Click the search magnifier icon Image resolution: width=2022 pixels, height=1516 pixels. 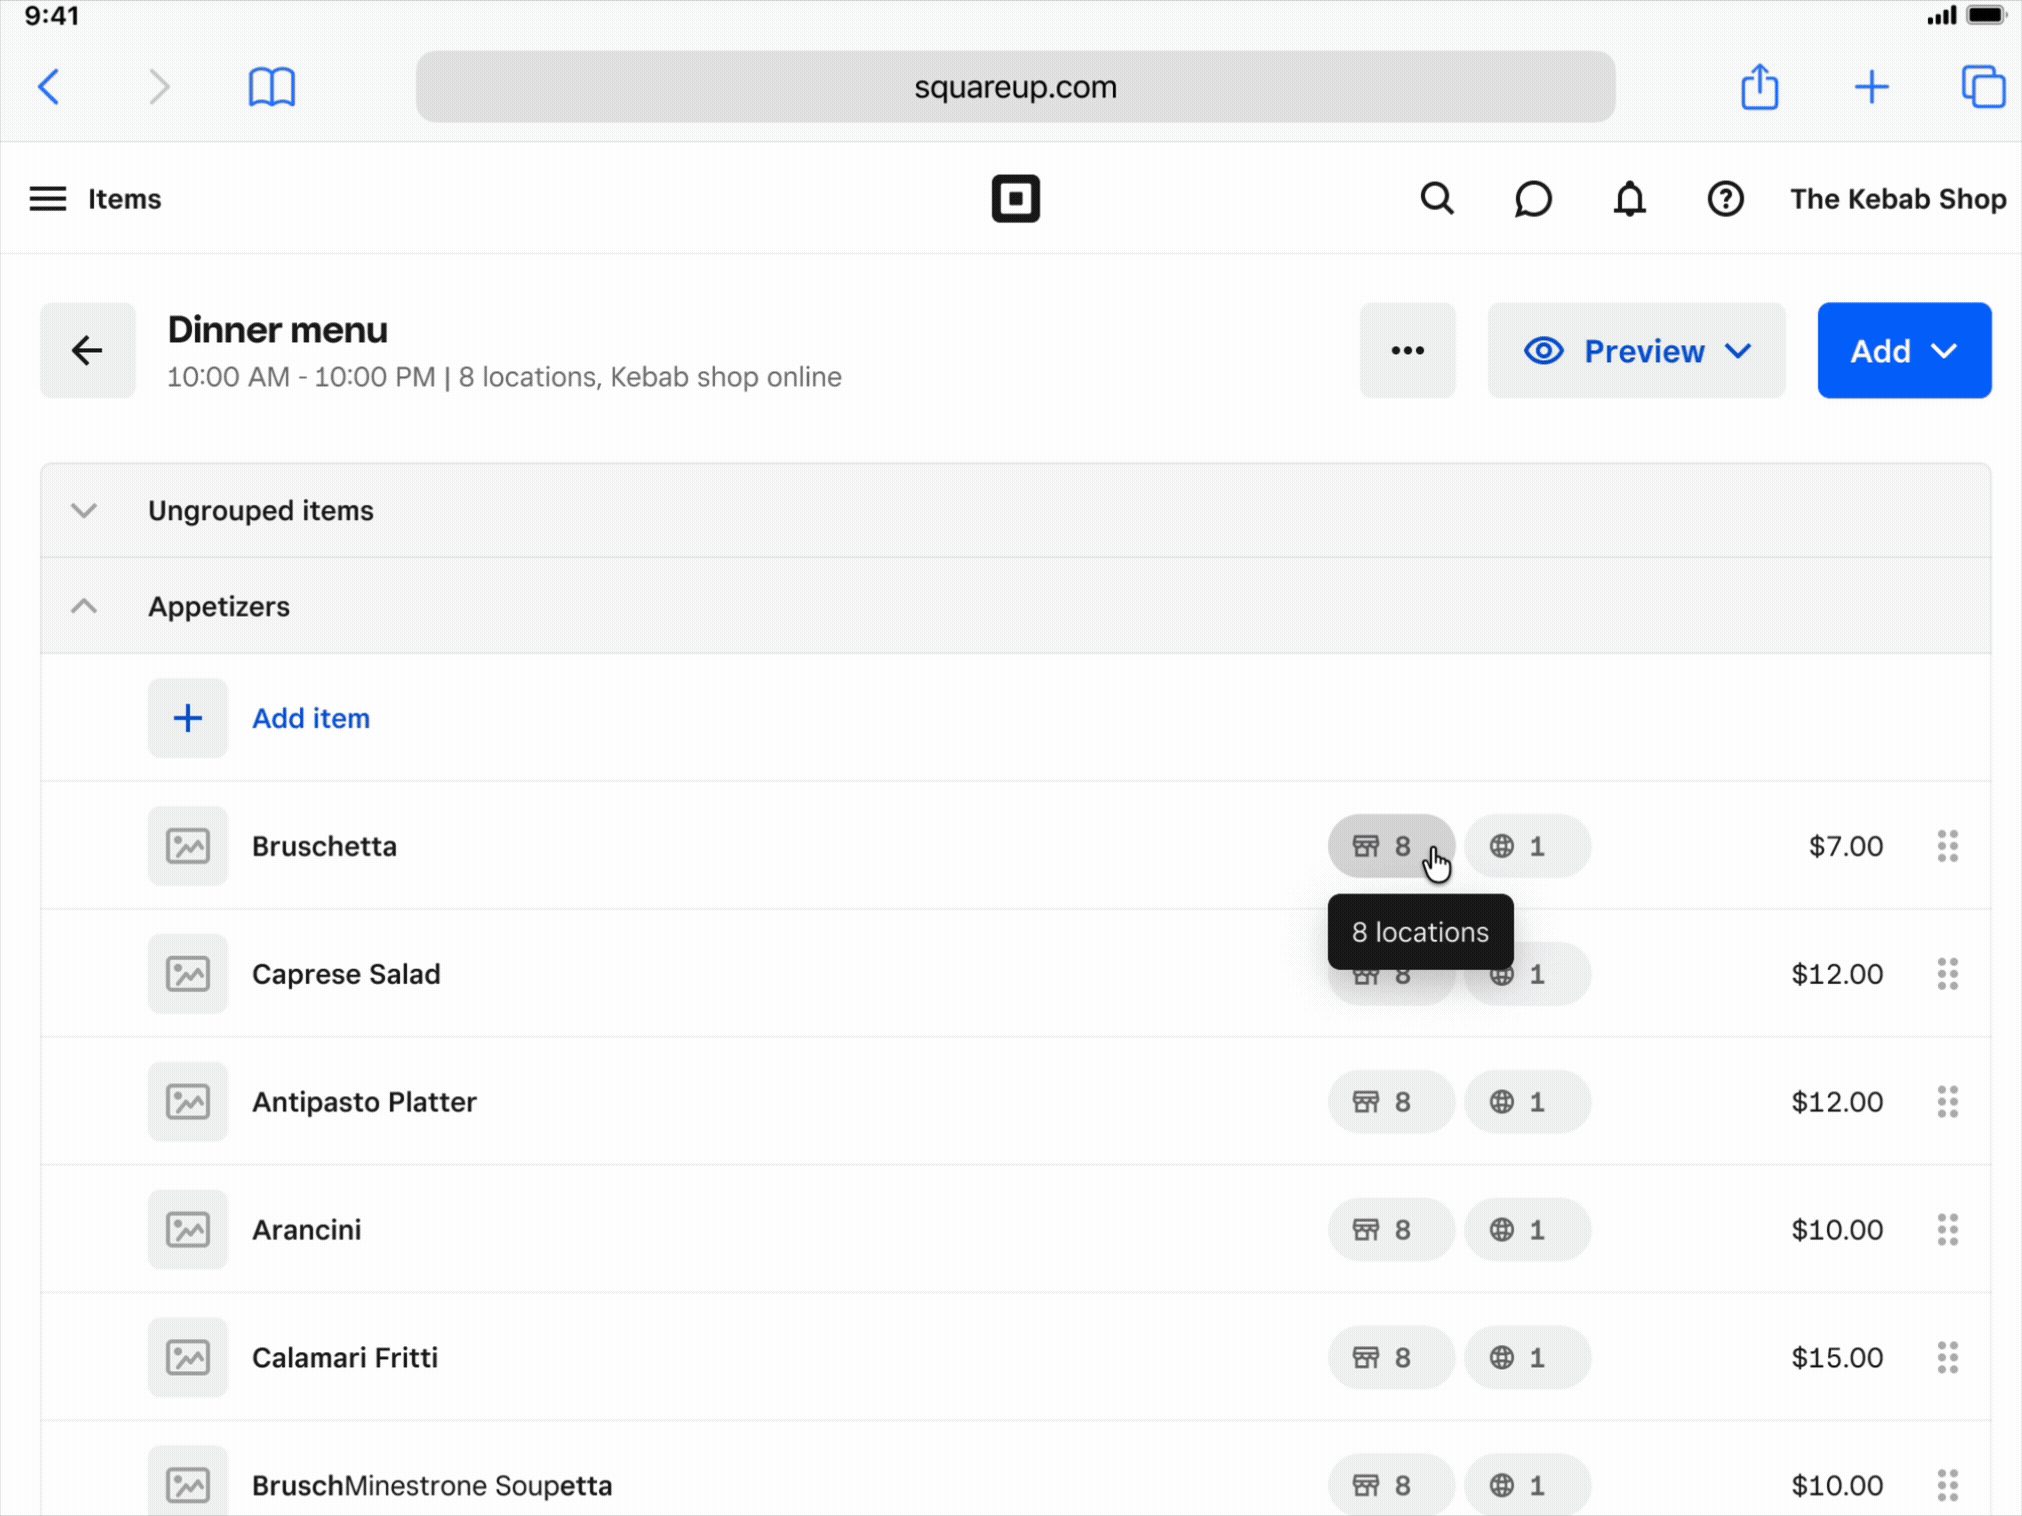tap(1436, 199)
